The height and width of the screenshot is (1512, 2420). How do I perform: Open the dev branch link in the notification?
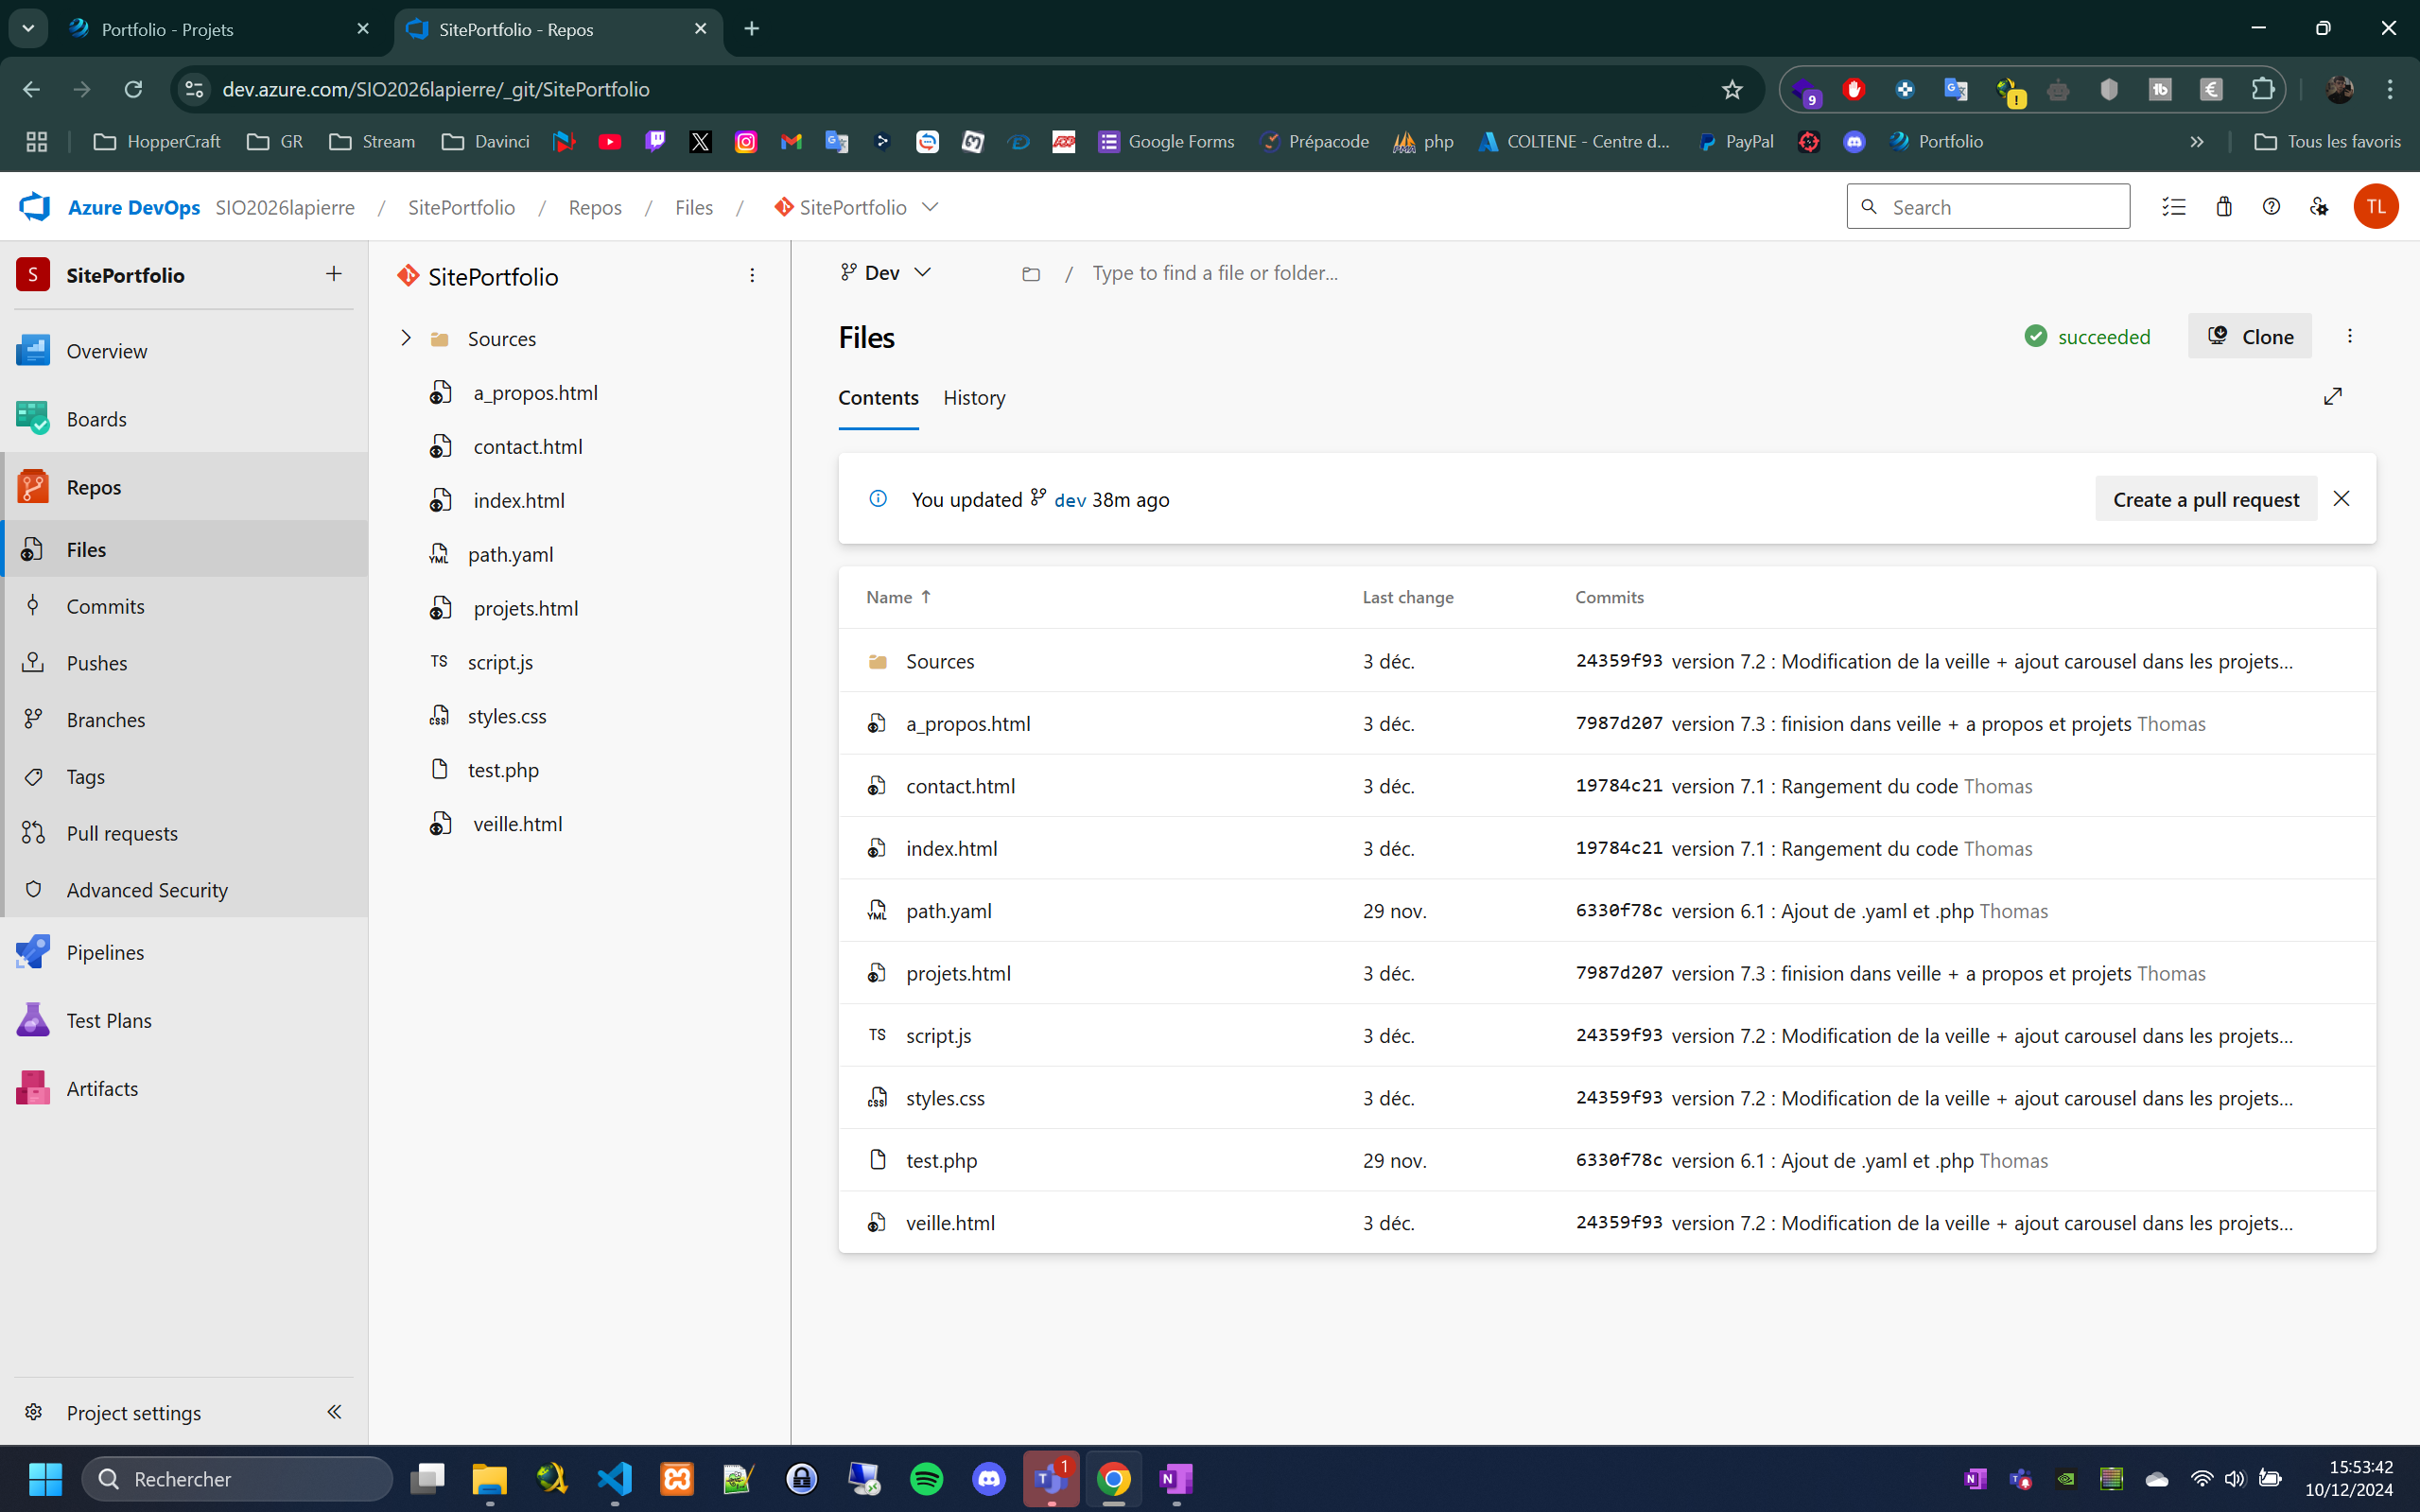[1069, 499]
